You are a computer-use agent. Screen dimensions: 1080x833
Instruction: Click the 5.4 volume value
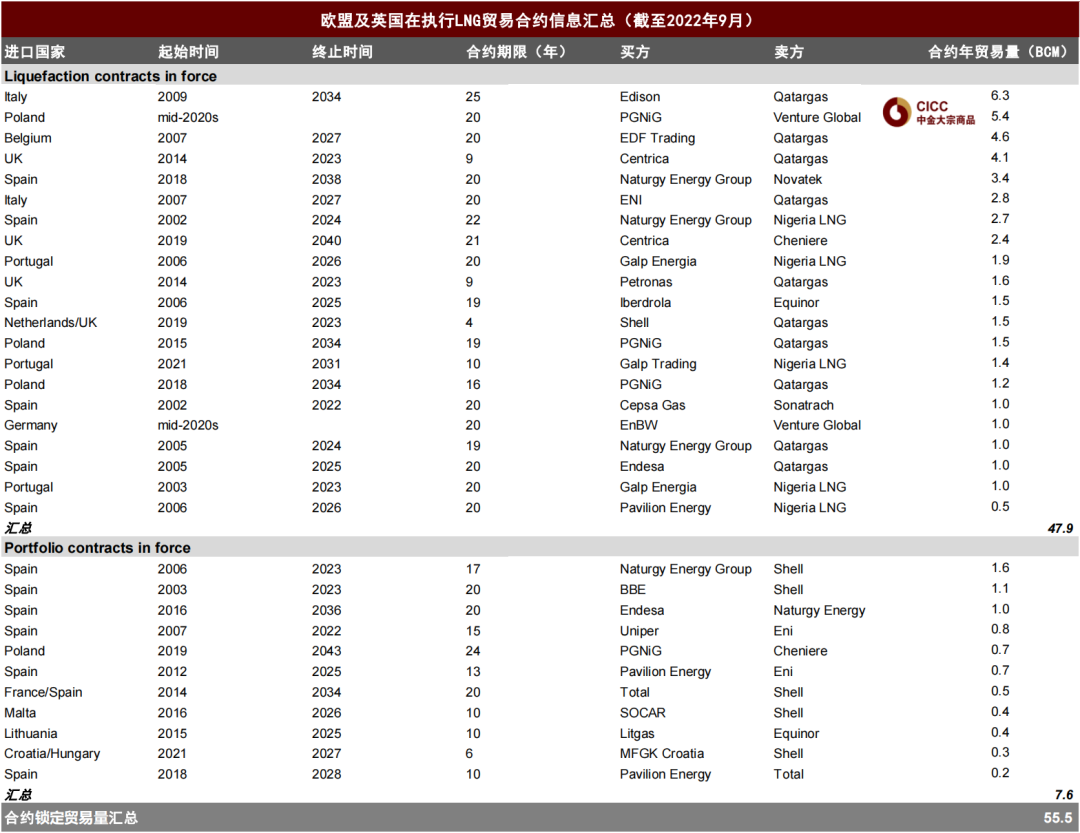point(1000,116)
